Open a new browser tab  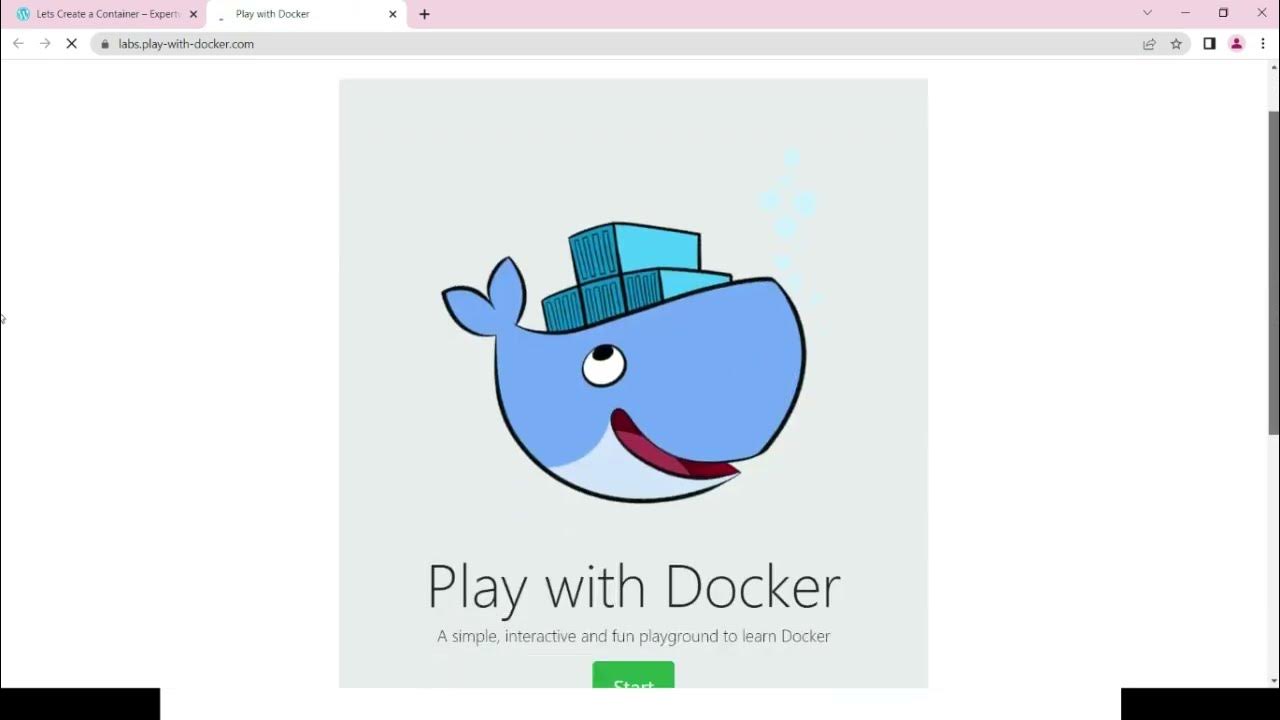click(x=424, y=14)
